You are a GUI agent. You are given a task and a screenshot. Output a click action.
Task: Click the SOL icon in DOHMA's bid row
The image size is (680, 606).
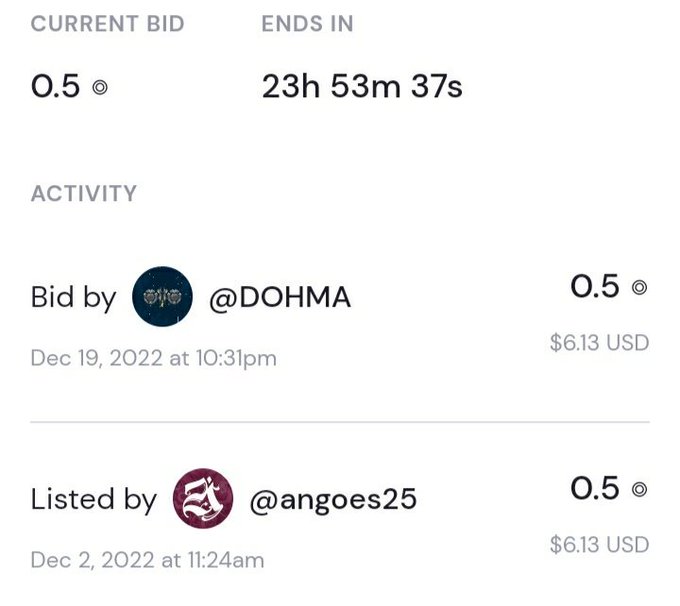tap(639, 288)
